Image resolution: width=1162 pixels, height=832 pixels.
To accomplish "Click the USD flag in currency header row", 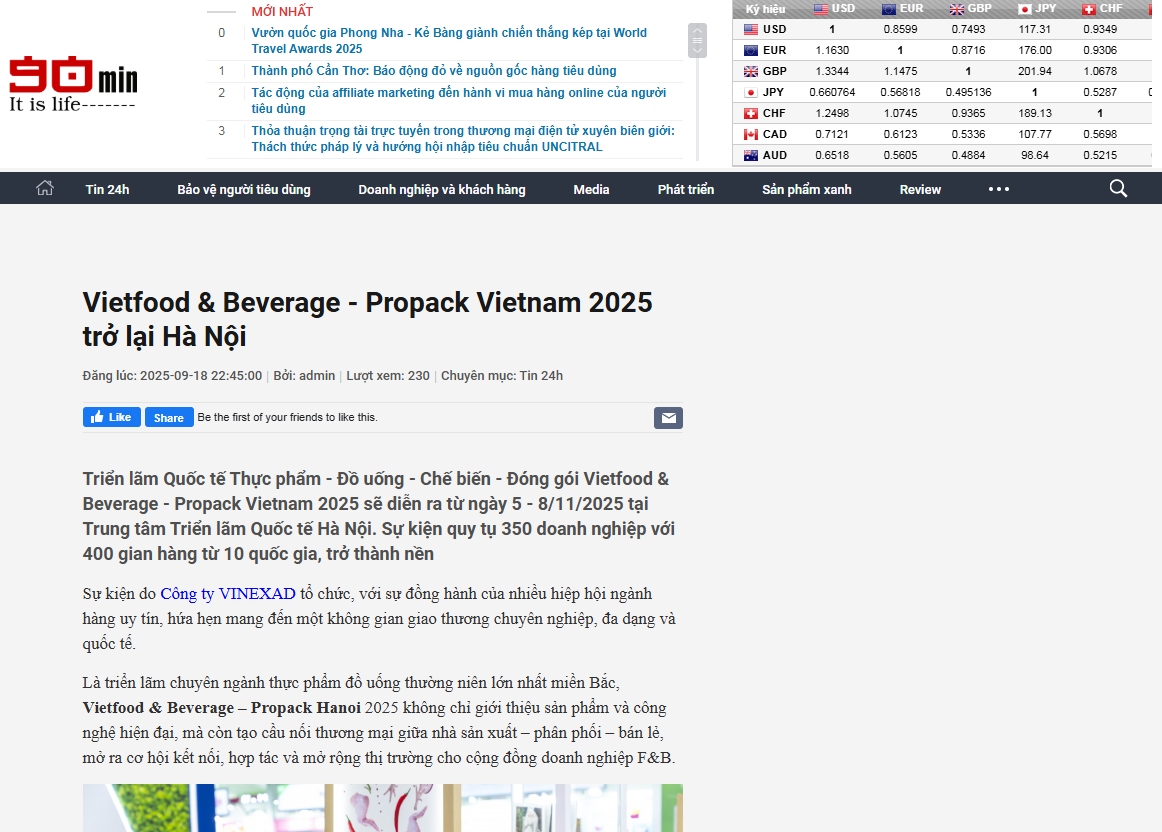I will (x=821, y=9).
